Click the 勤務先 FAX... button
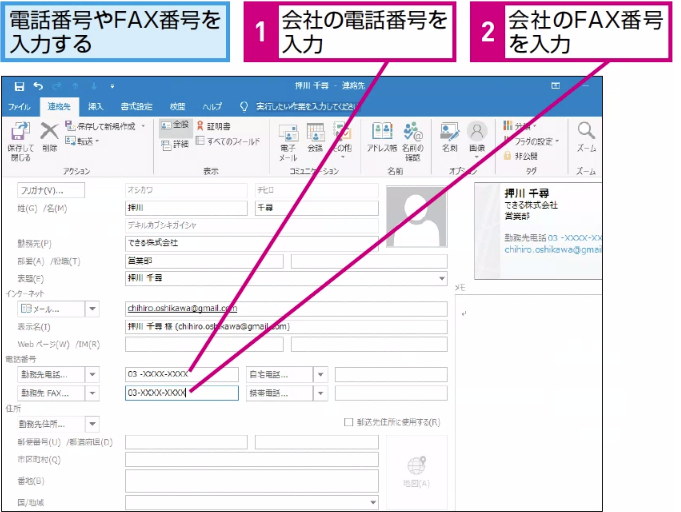The width and height of the screenshot is (681, 512). [x=51, y=393]
